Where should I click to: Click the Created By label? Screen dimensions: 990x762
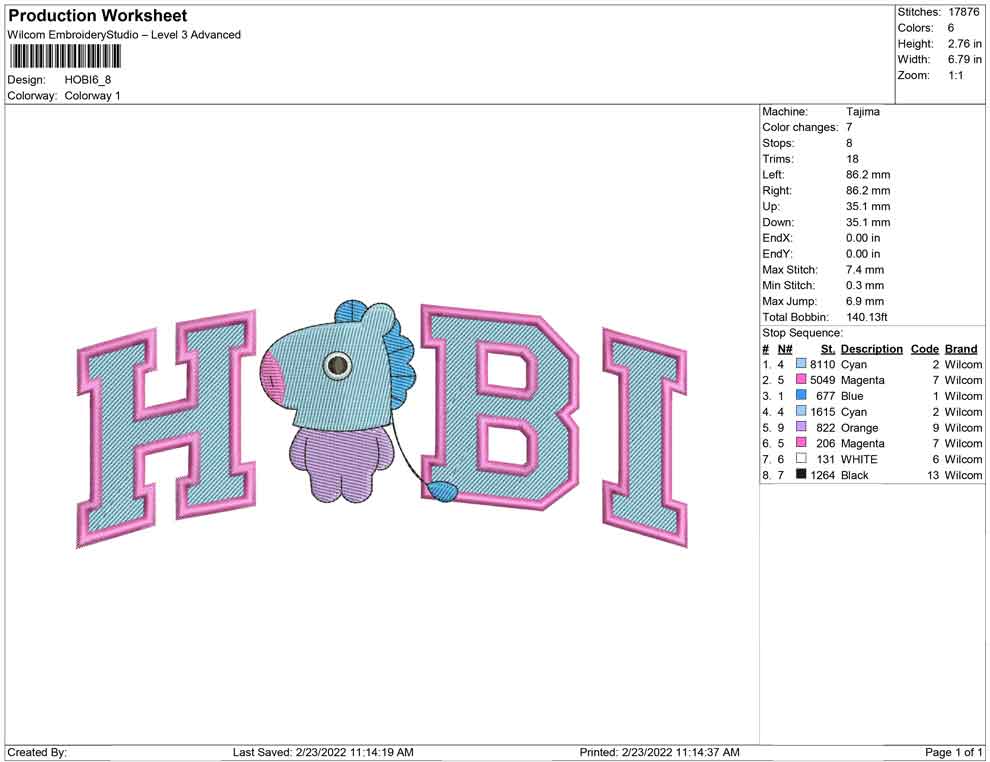[x=37, y=752]
